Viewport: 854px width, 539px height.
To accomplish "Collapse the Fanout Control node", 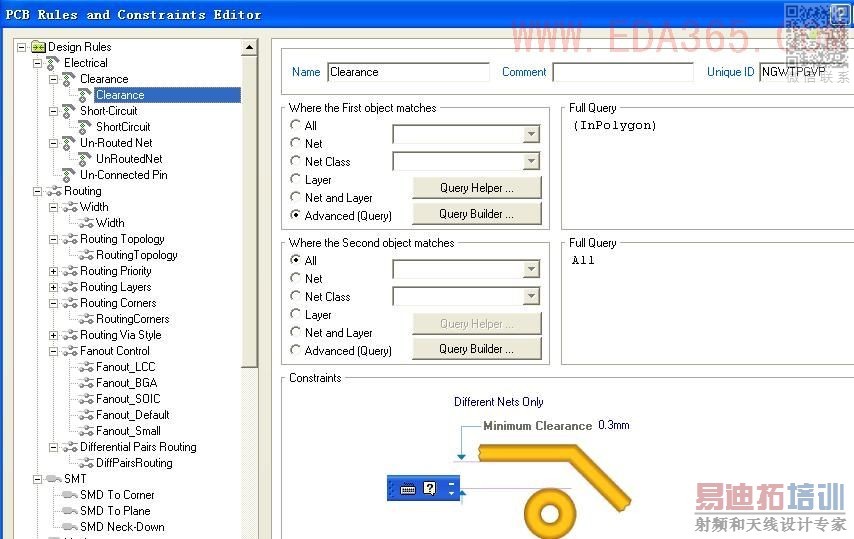I will pos(53,351).
